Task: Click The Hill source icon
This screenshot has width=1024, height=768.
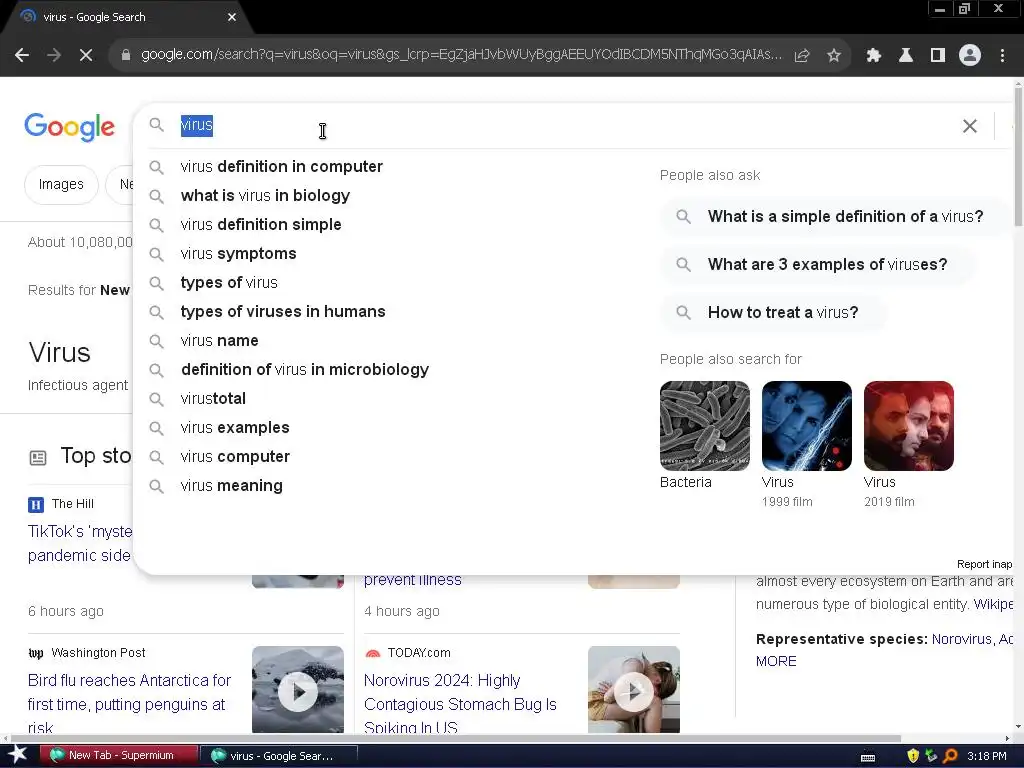Action: pyautogui.click(x=36, y=504)
